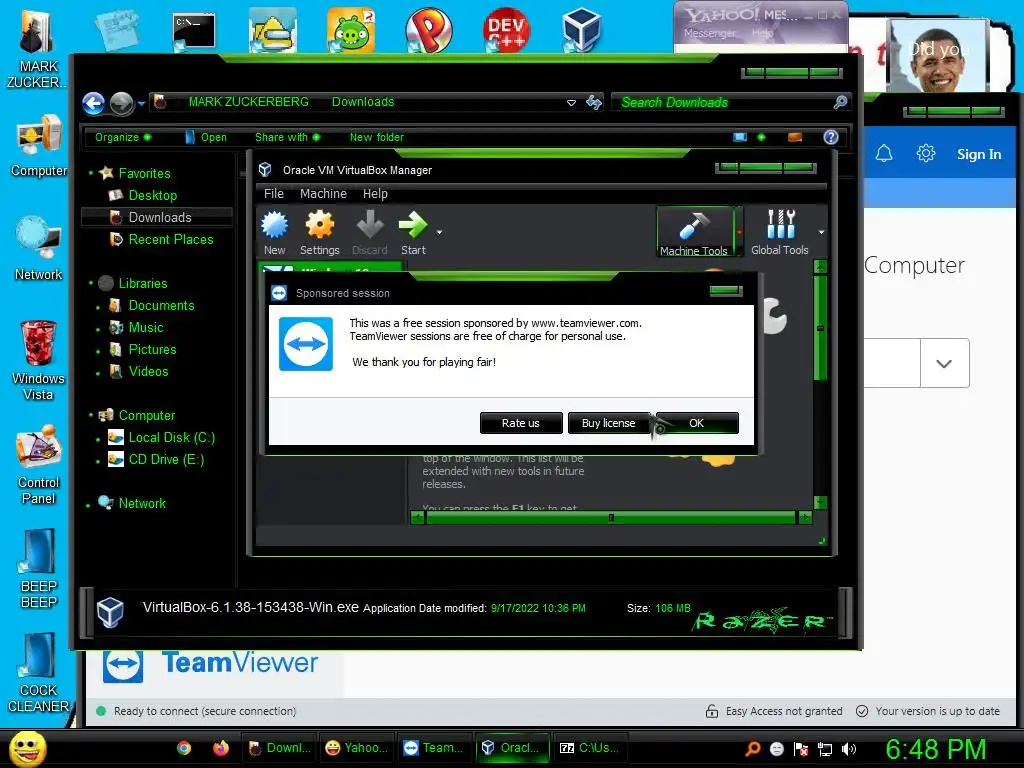Viewport: 1024px width, 768px height.
Task: Select CD Drive (E:) in tree
Action: pyautogui.click(x=166, y=460)
